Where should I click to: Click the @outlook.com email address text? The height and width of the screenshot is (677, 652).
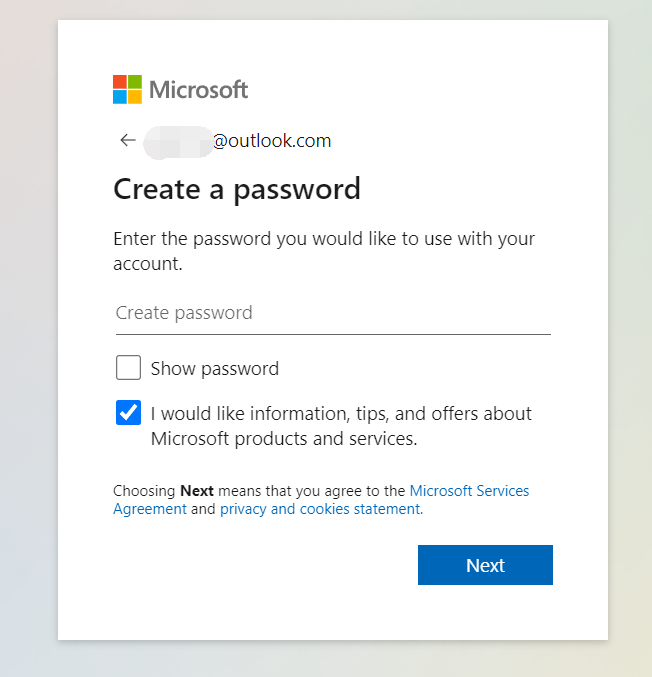tap(272, 141)
